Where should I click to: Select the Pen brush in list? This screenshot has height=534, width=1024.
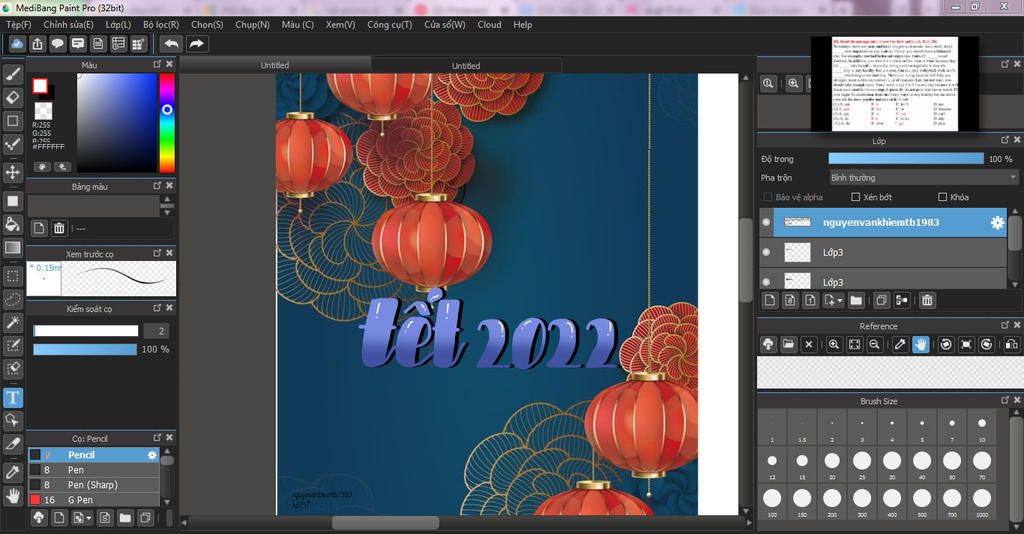[x=94, y=470]
